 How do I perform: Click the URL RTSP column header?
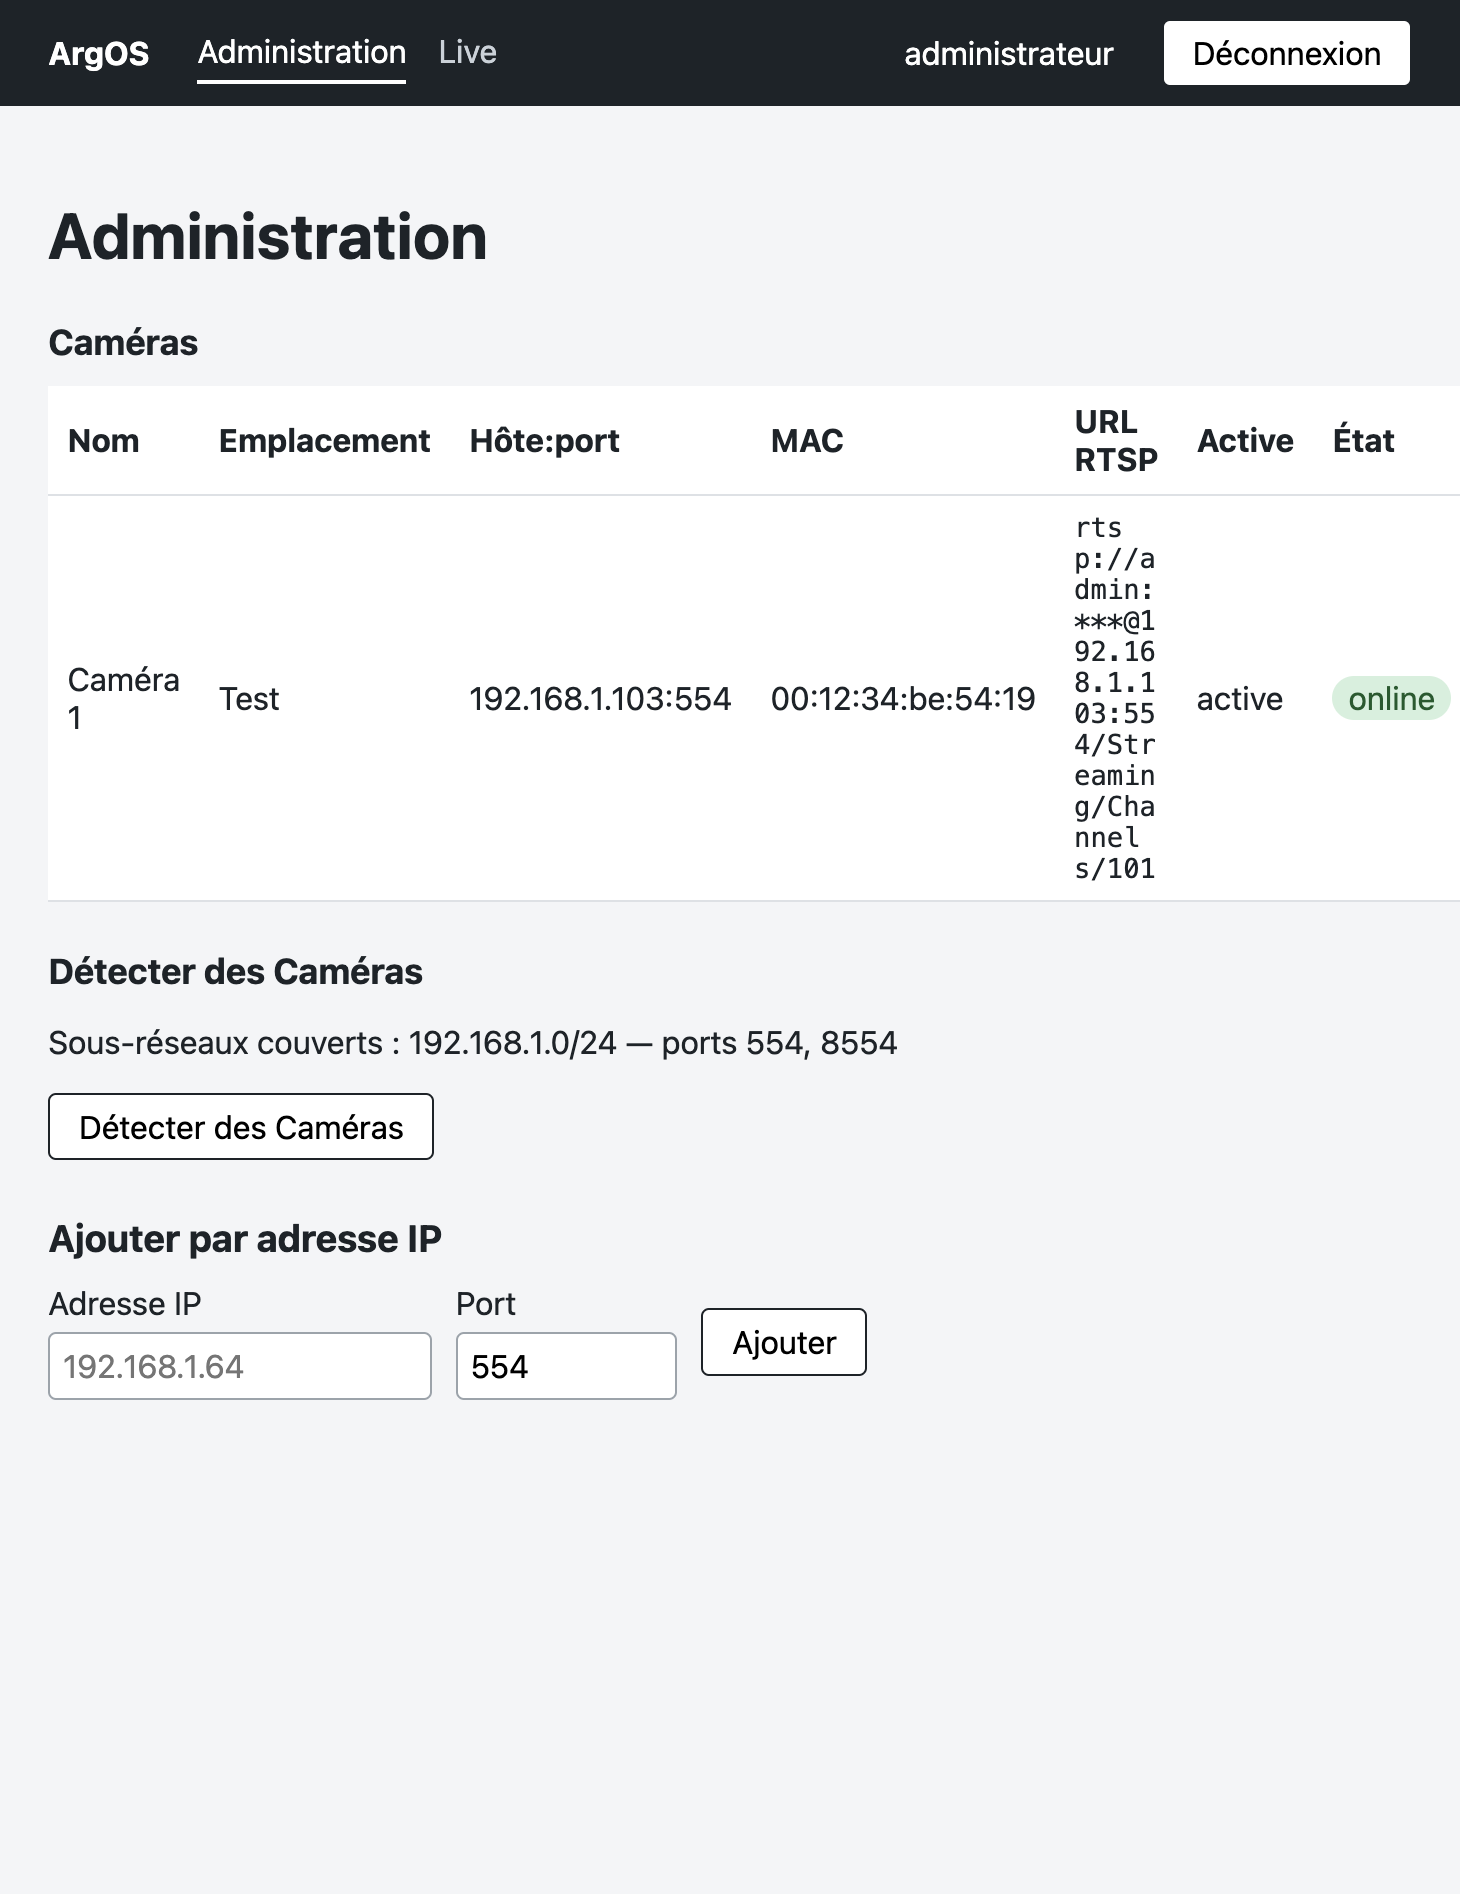pos(1116,441)
